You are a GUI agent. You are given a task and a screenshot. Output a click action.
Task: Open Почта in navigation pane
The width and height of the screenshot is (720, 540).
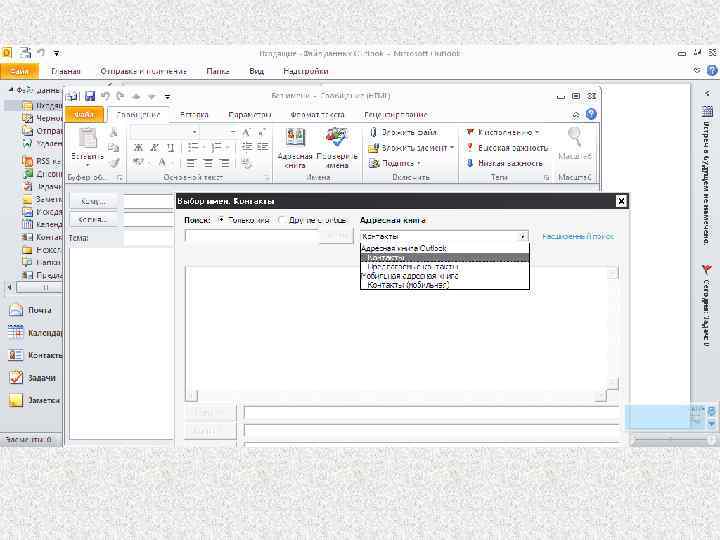click(x=31, y=310)
